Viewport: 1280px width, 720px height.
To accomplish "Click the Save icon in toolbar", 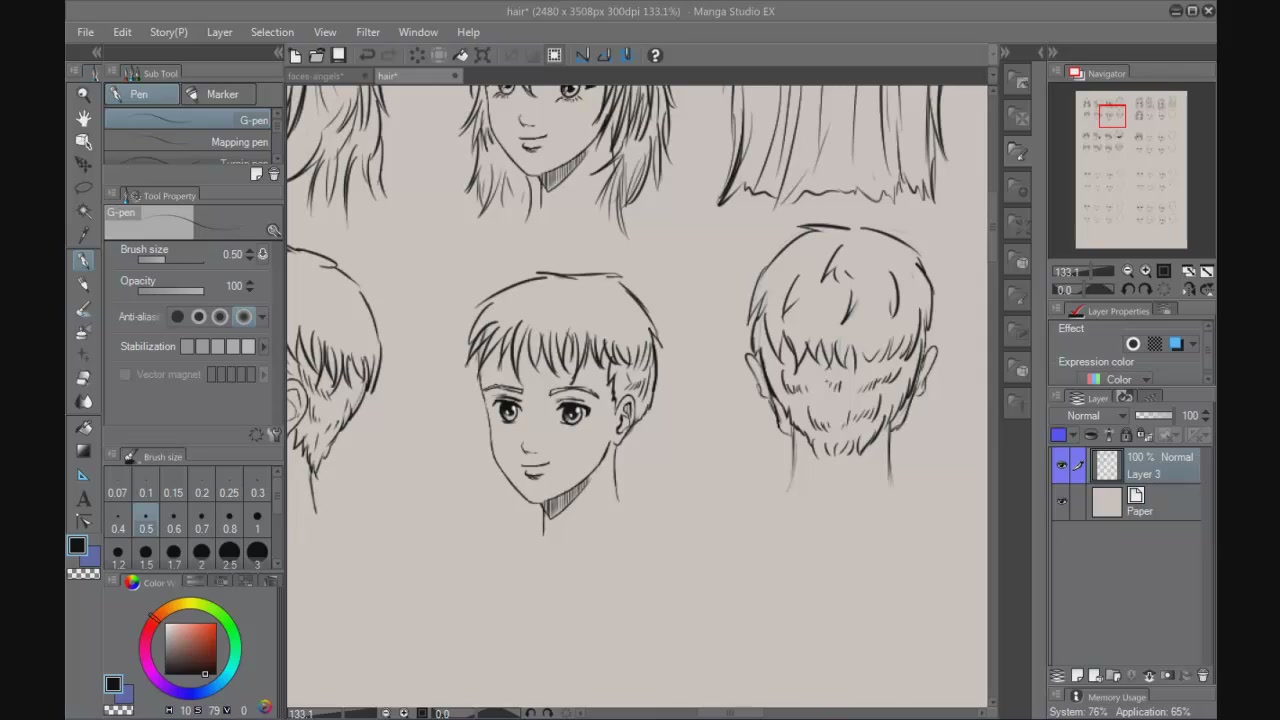I will tap(339, 55).
